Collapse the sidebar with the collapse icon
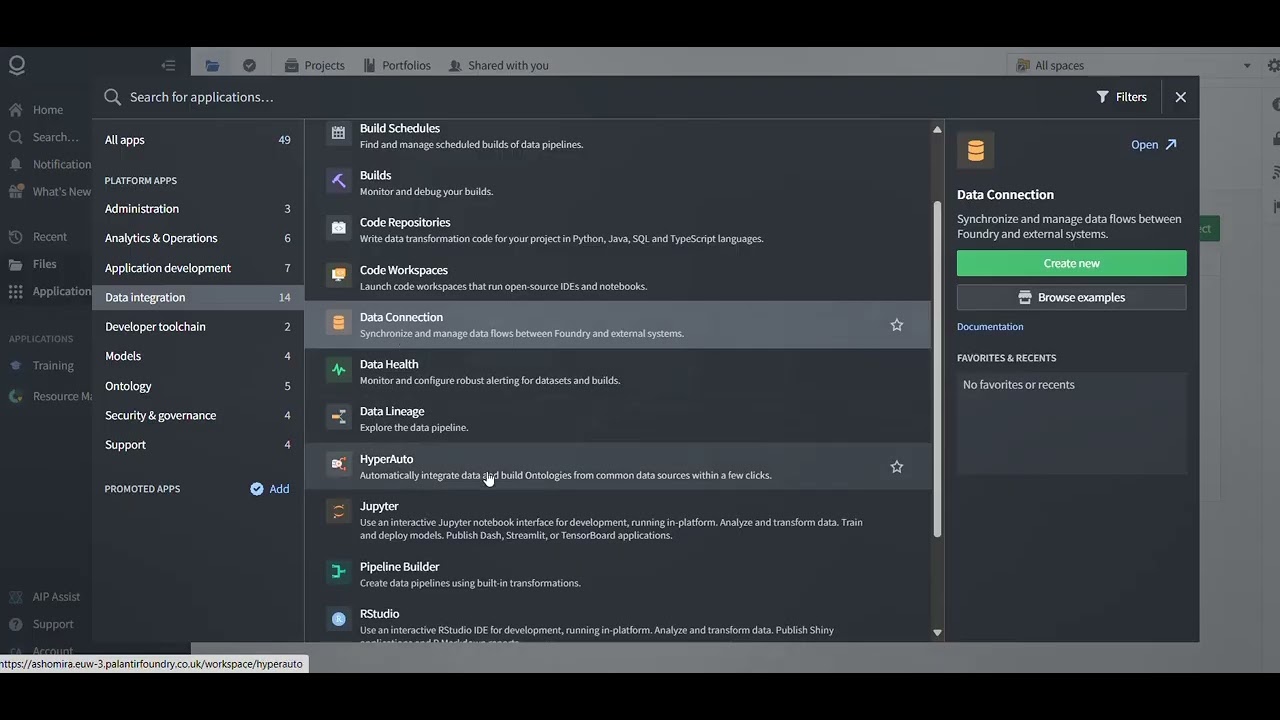This screenshot has width=1280, height=720. point(168,65)
